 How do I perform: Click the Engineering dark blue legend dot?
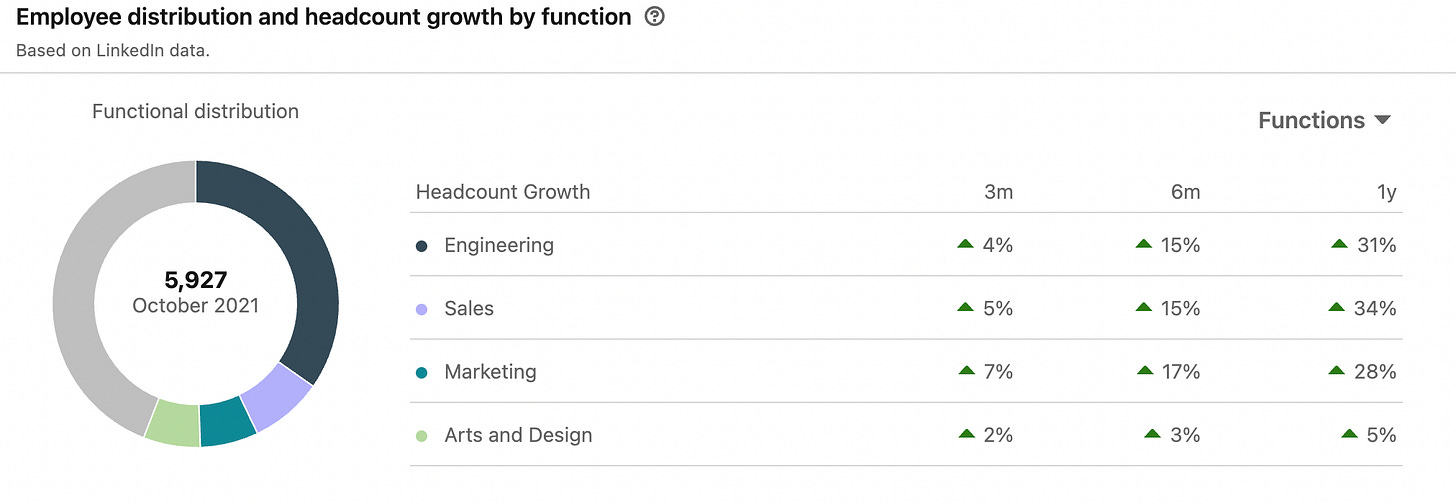coord(422,245)
